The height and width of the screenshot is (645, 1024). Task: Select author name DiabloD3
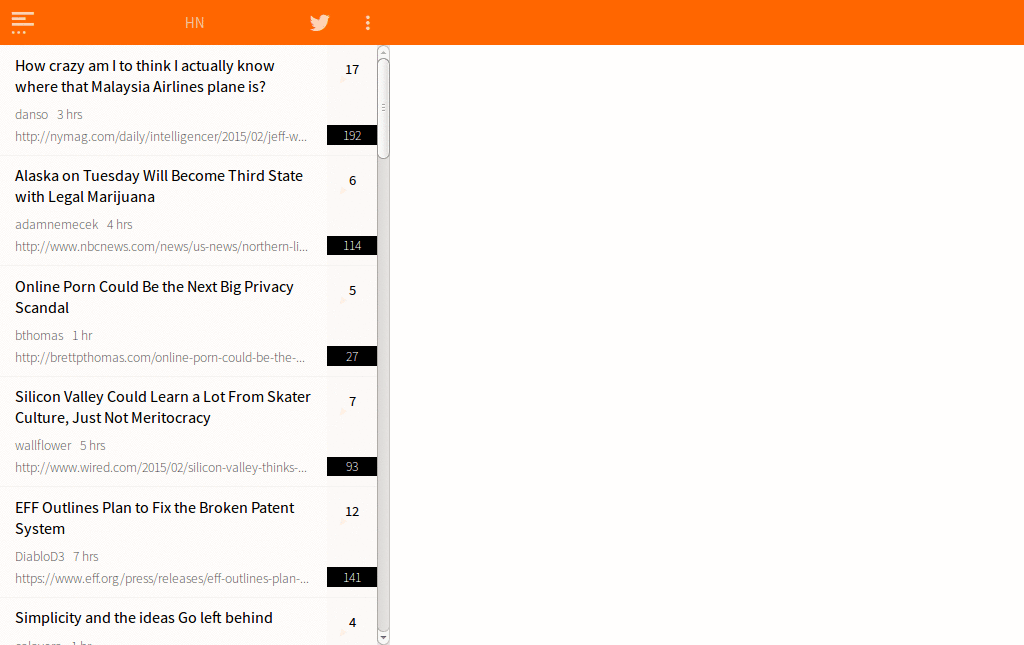(40, 556)
